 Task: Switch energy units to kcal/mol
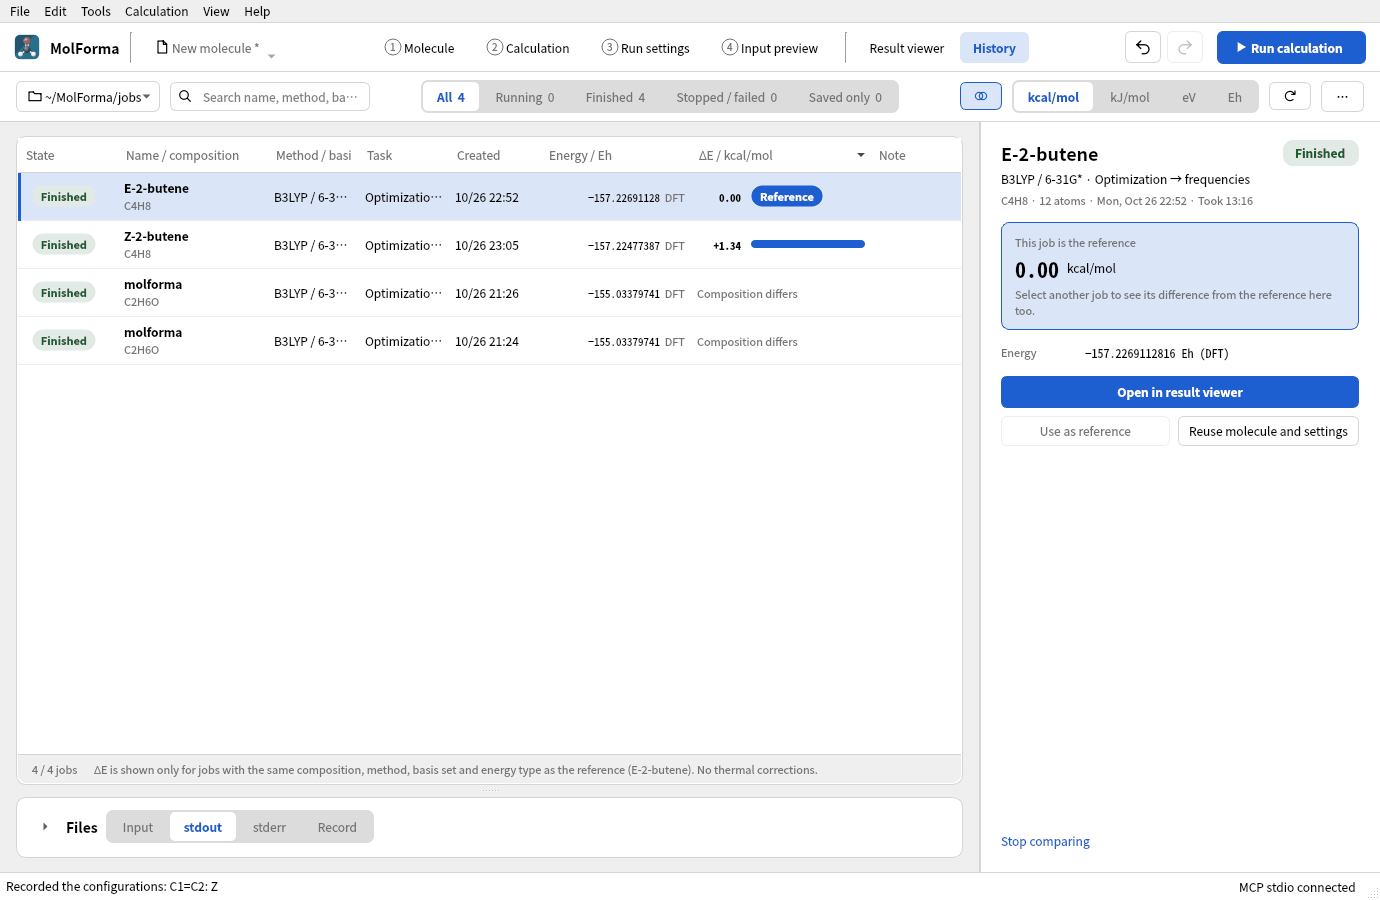click(1053, 97)
